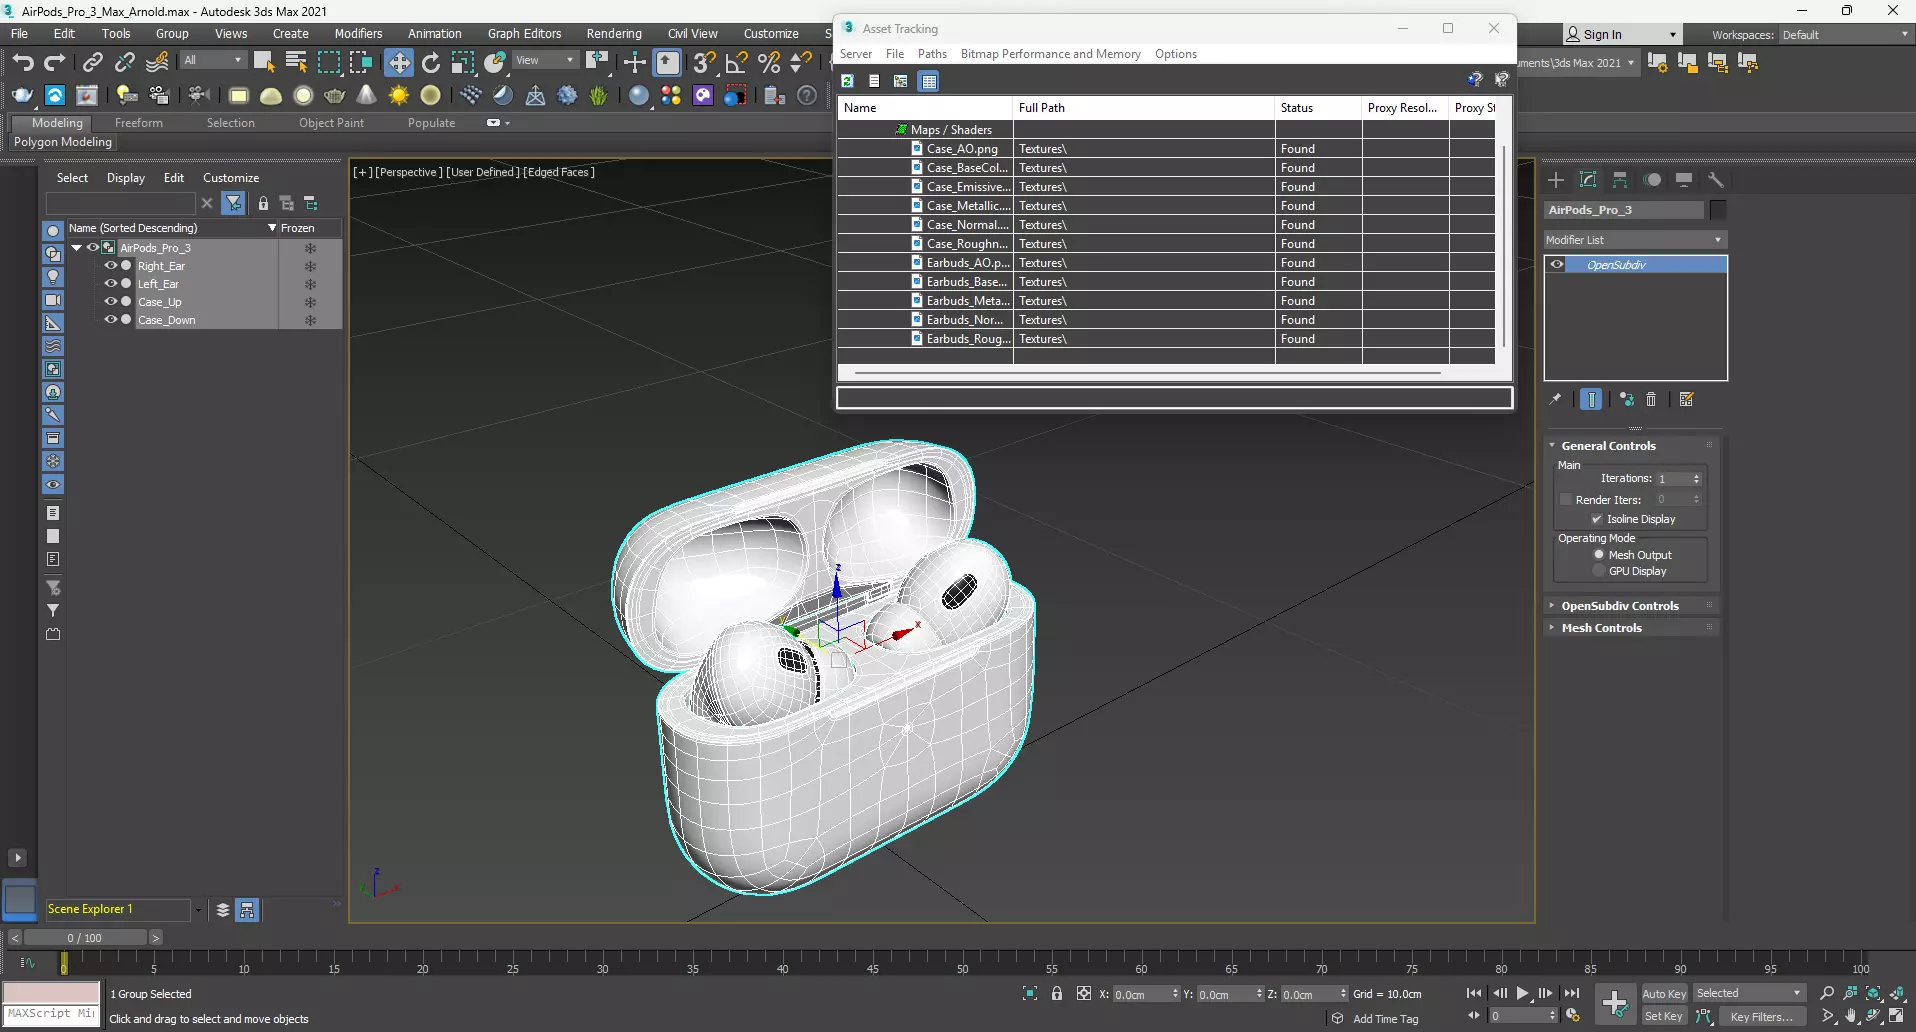Click the Play Animation button
This screenshot has width=1916, height=1032.
click(1522, 993)
